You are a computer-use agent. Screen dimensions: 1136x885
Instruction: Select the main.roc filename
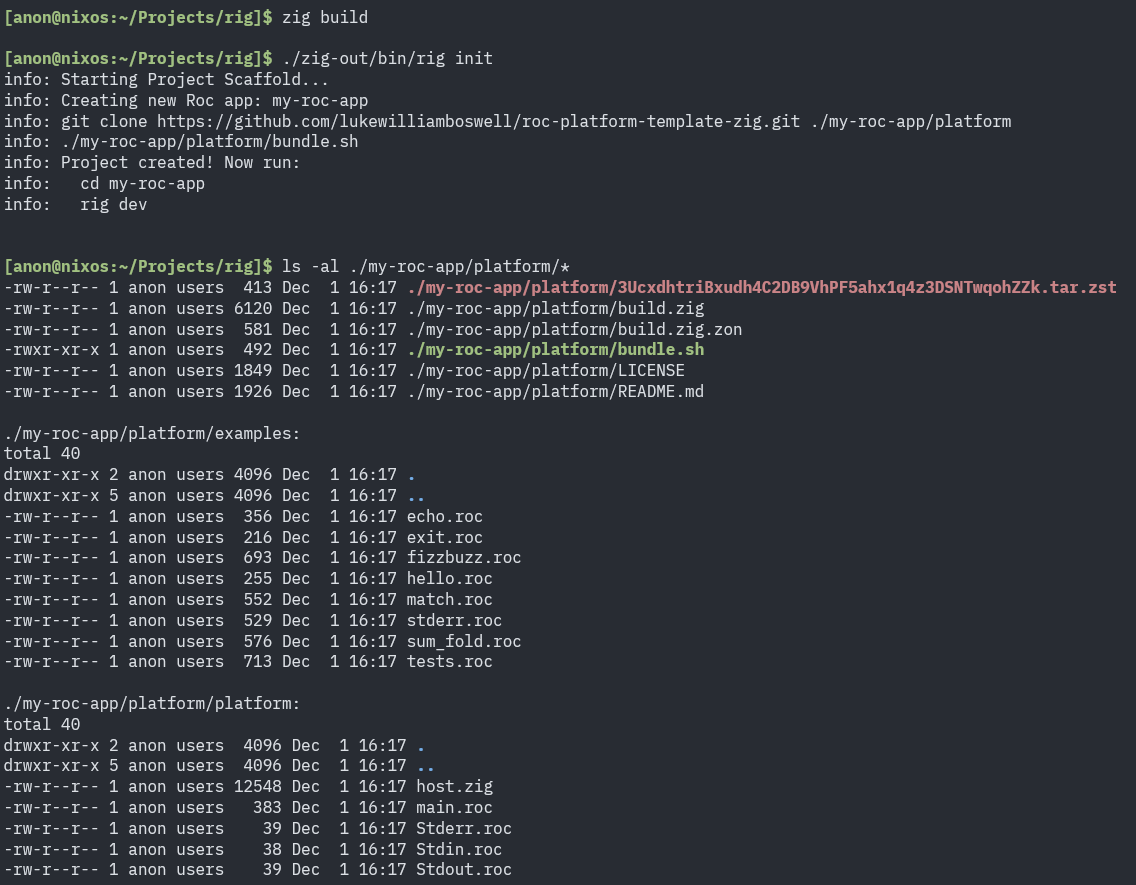pyautogui.click(x=454, y=808)
